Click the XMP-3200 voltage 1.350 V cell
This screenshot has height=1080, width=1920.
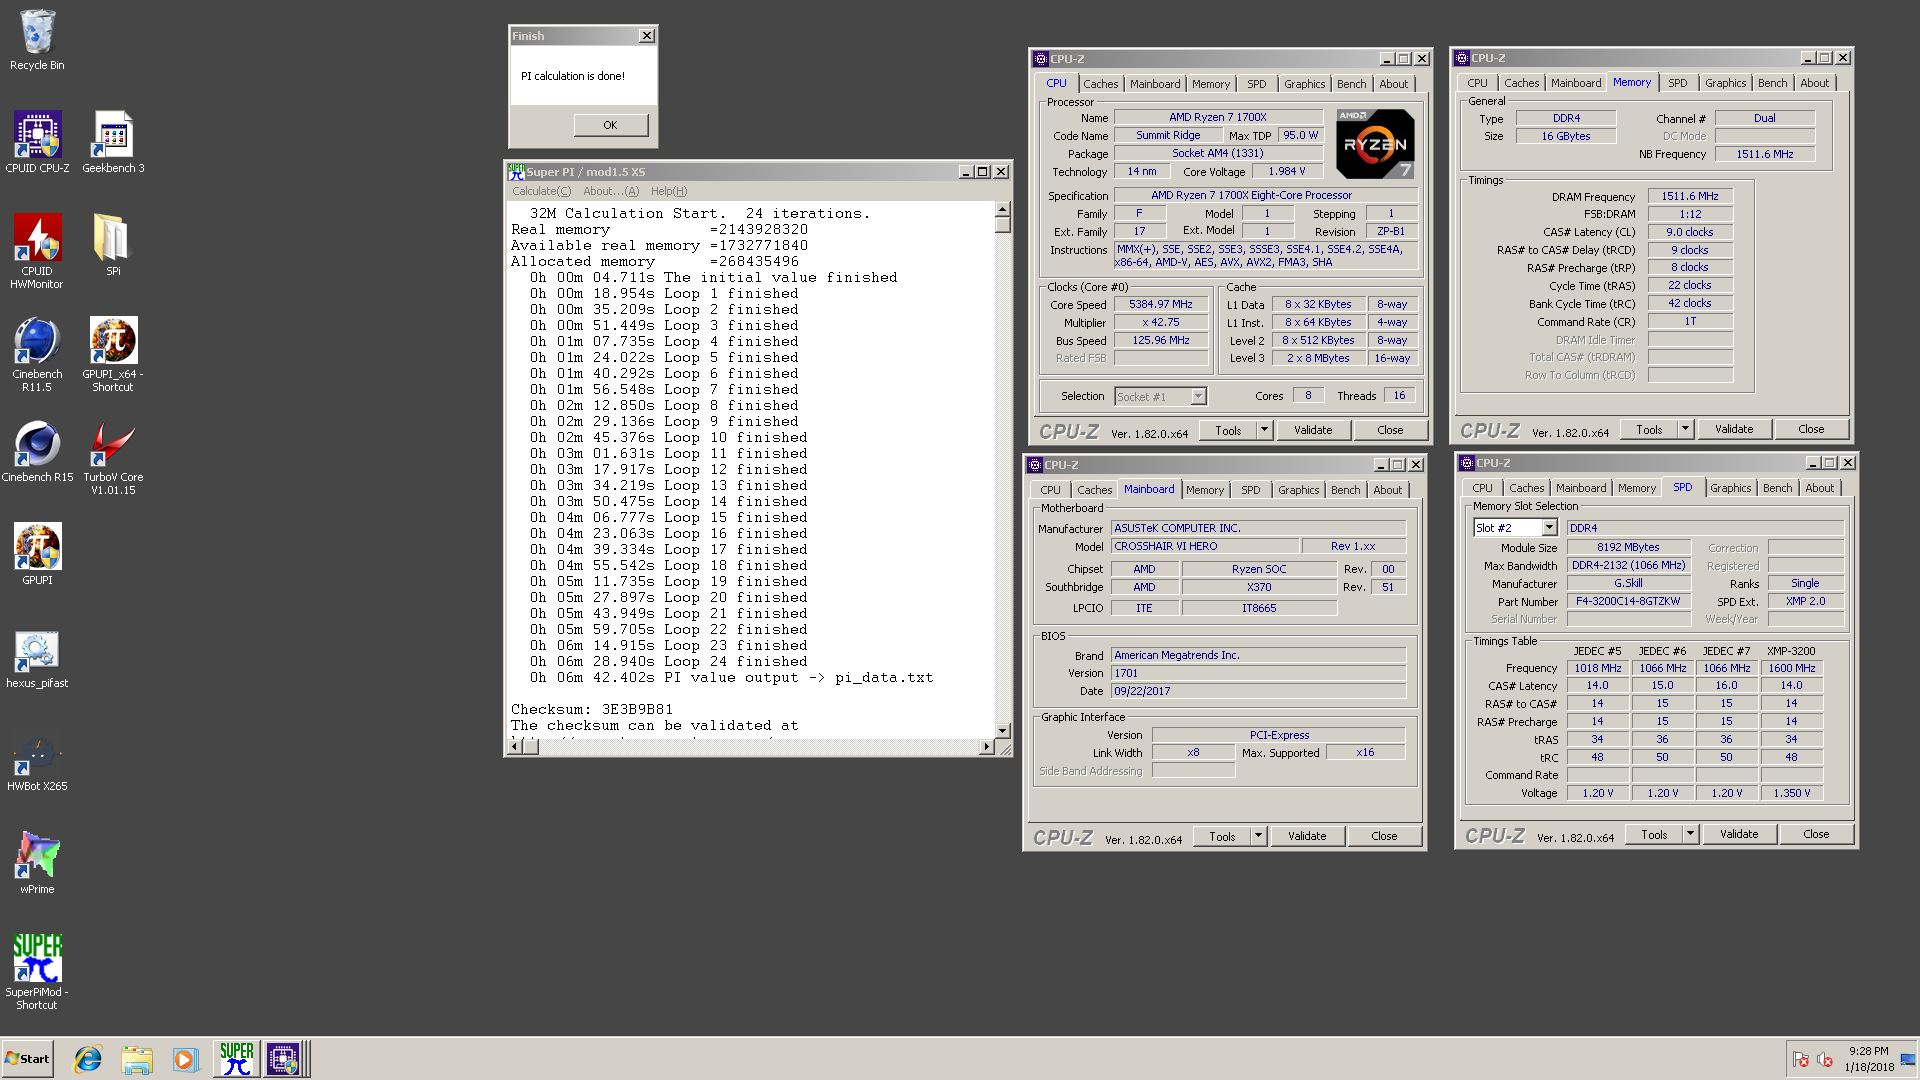point(1790,793)
